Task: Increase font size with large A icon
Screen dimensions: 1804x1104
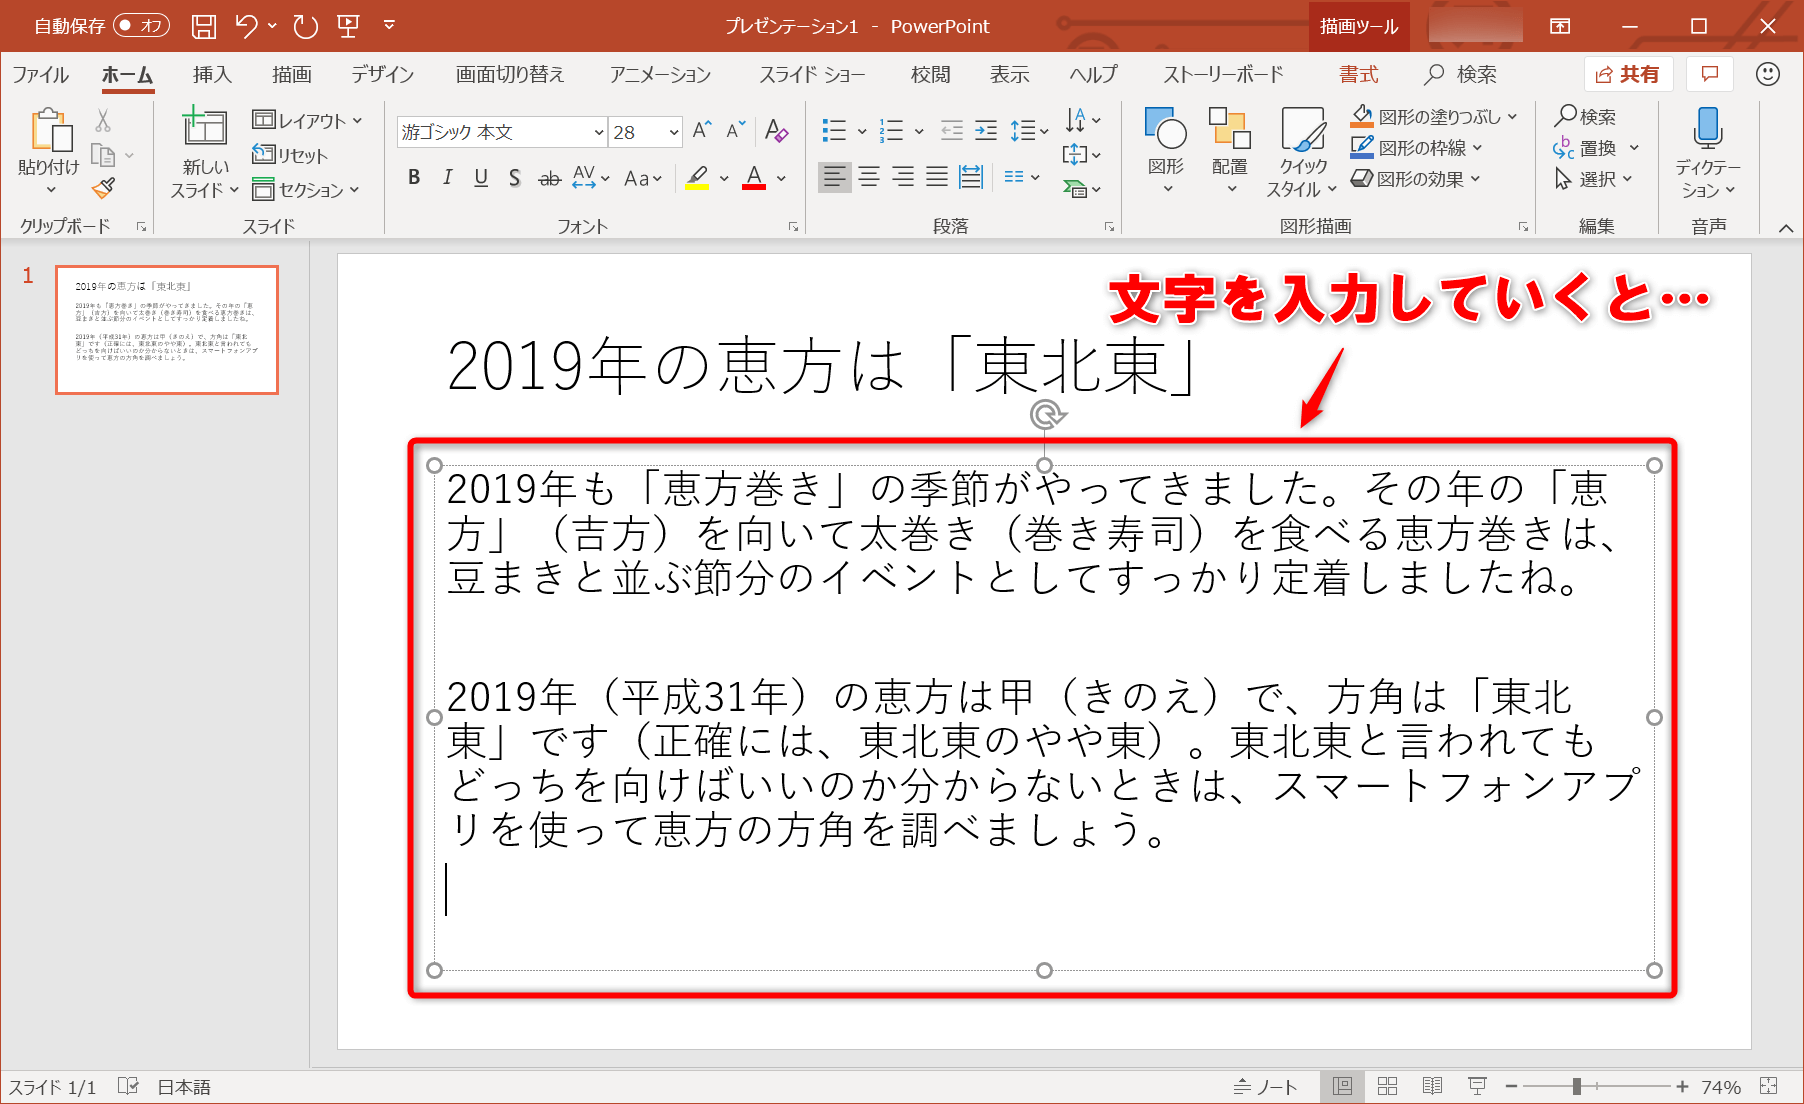Action: tap(702, 130)
